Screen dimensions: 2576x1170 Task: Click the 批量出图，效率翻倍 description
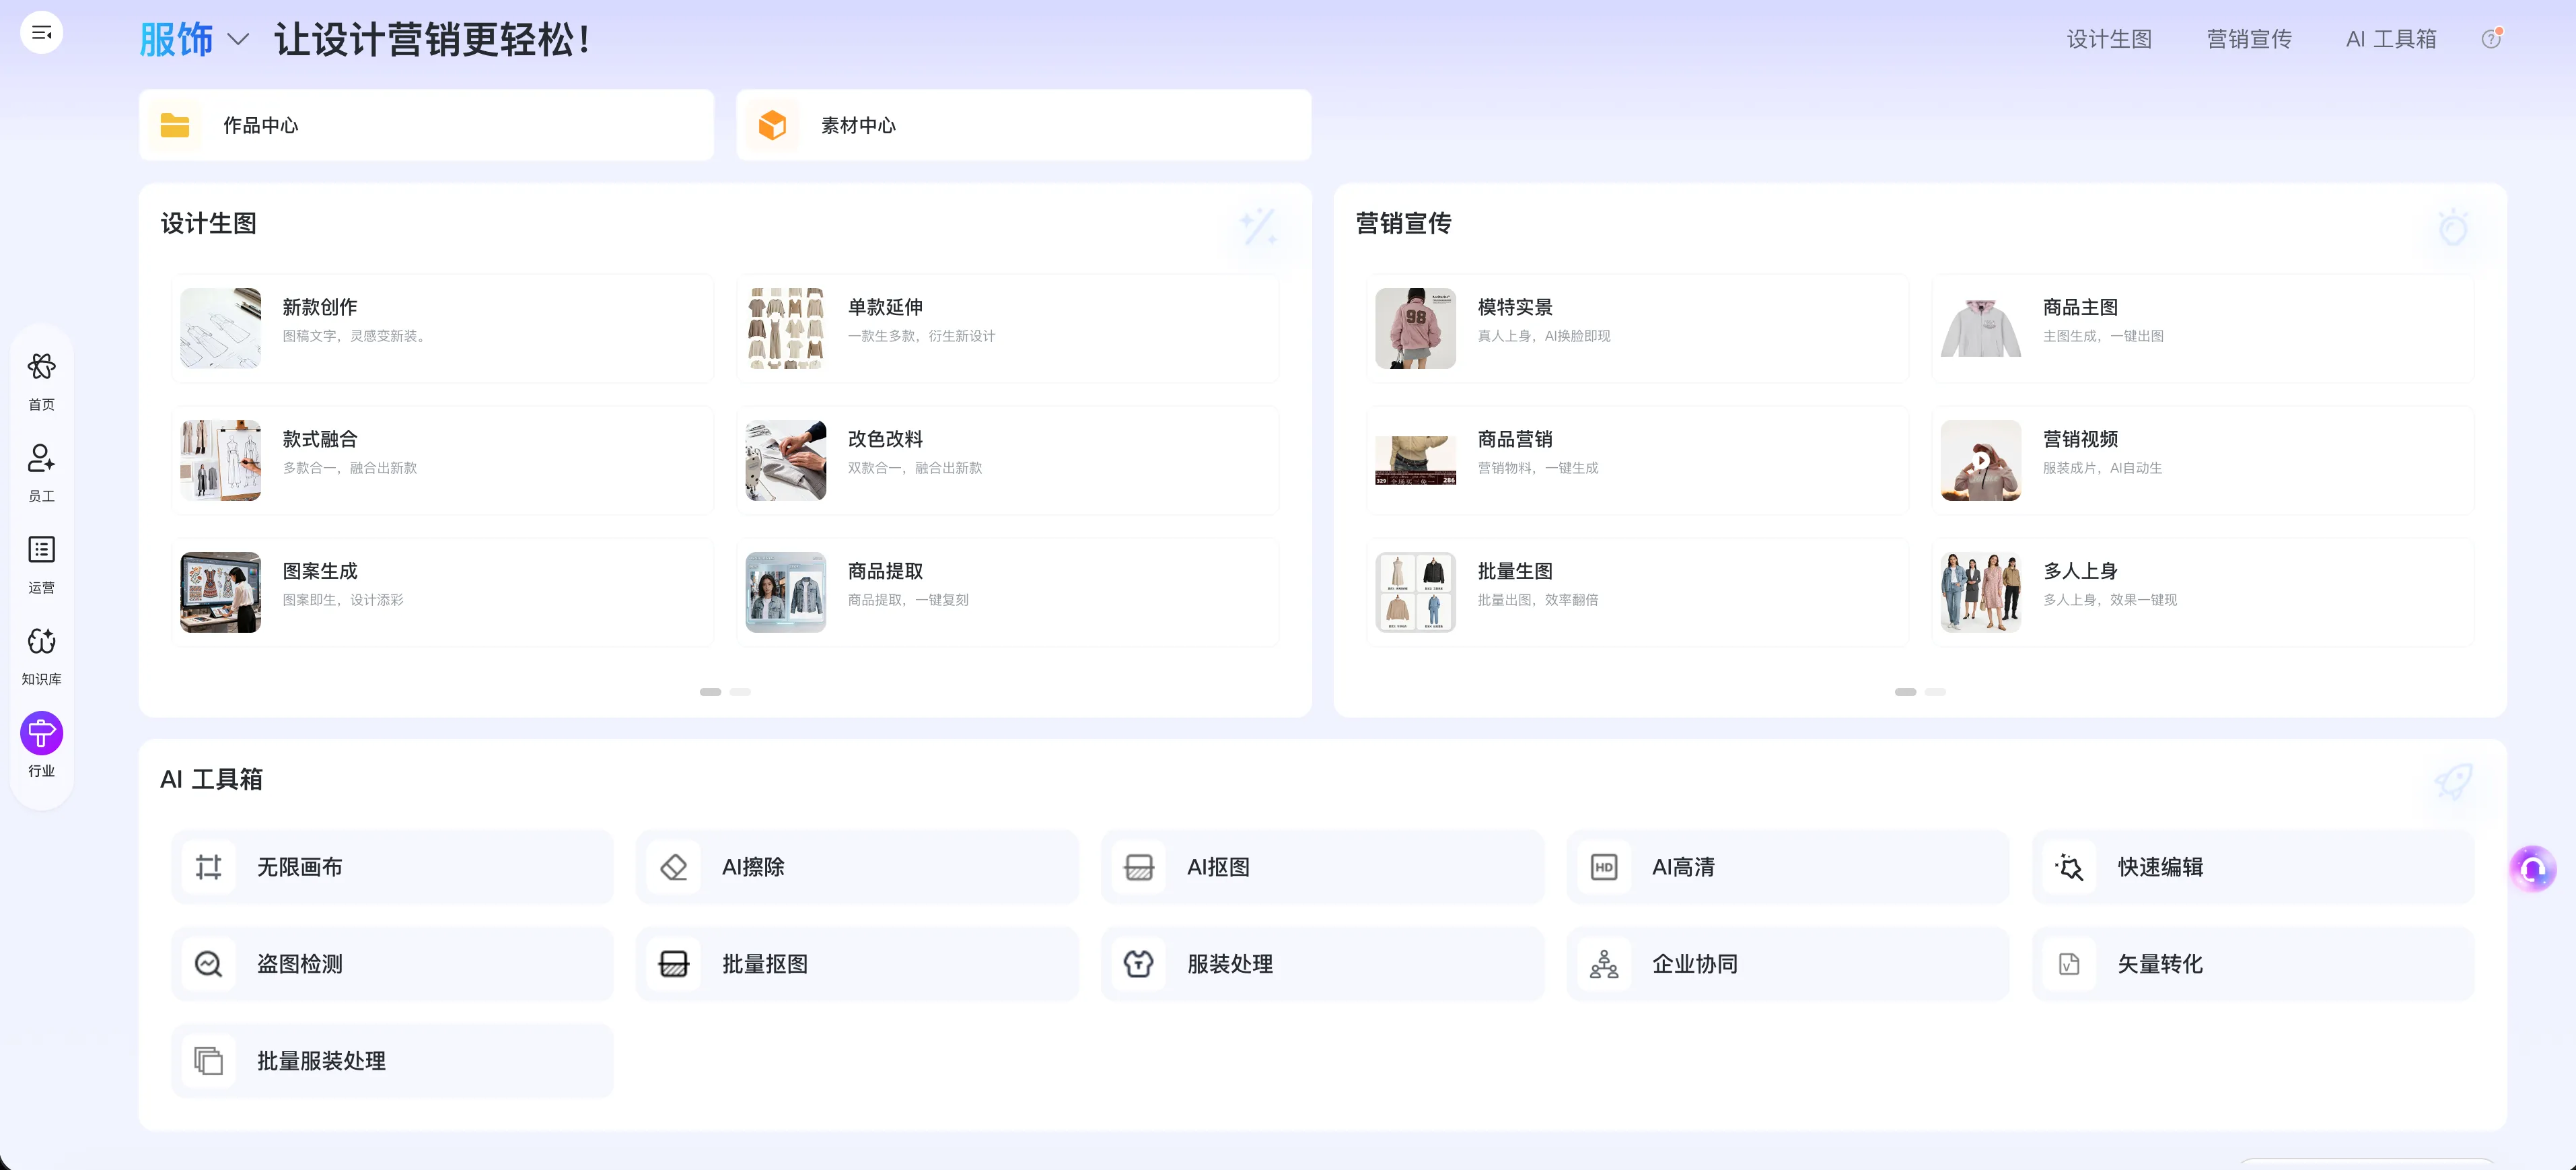(x=1538, y=600)
